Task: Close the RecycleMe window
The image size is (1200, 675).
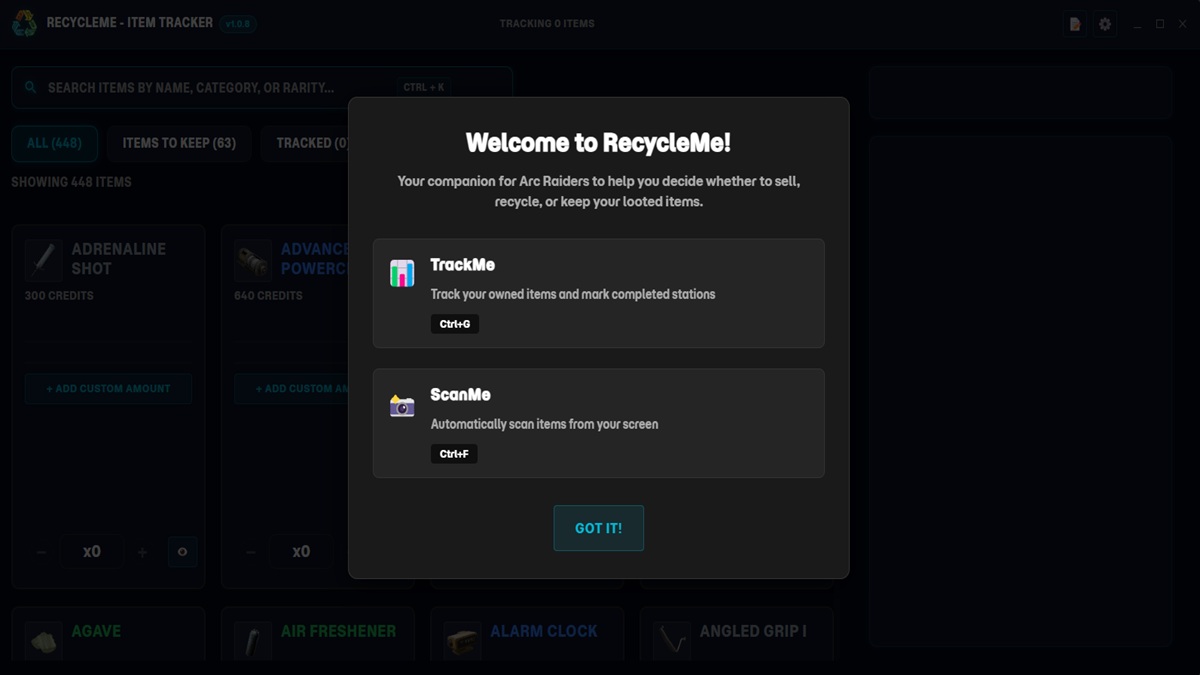Action: pos(1183,24)
